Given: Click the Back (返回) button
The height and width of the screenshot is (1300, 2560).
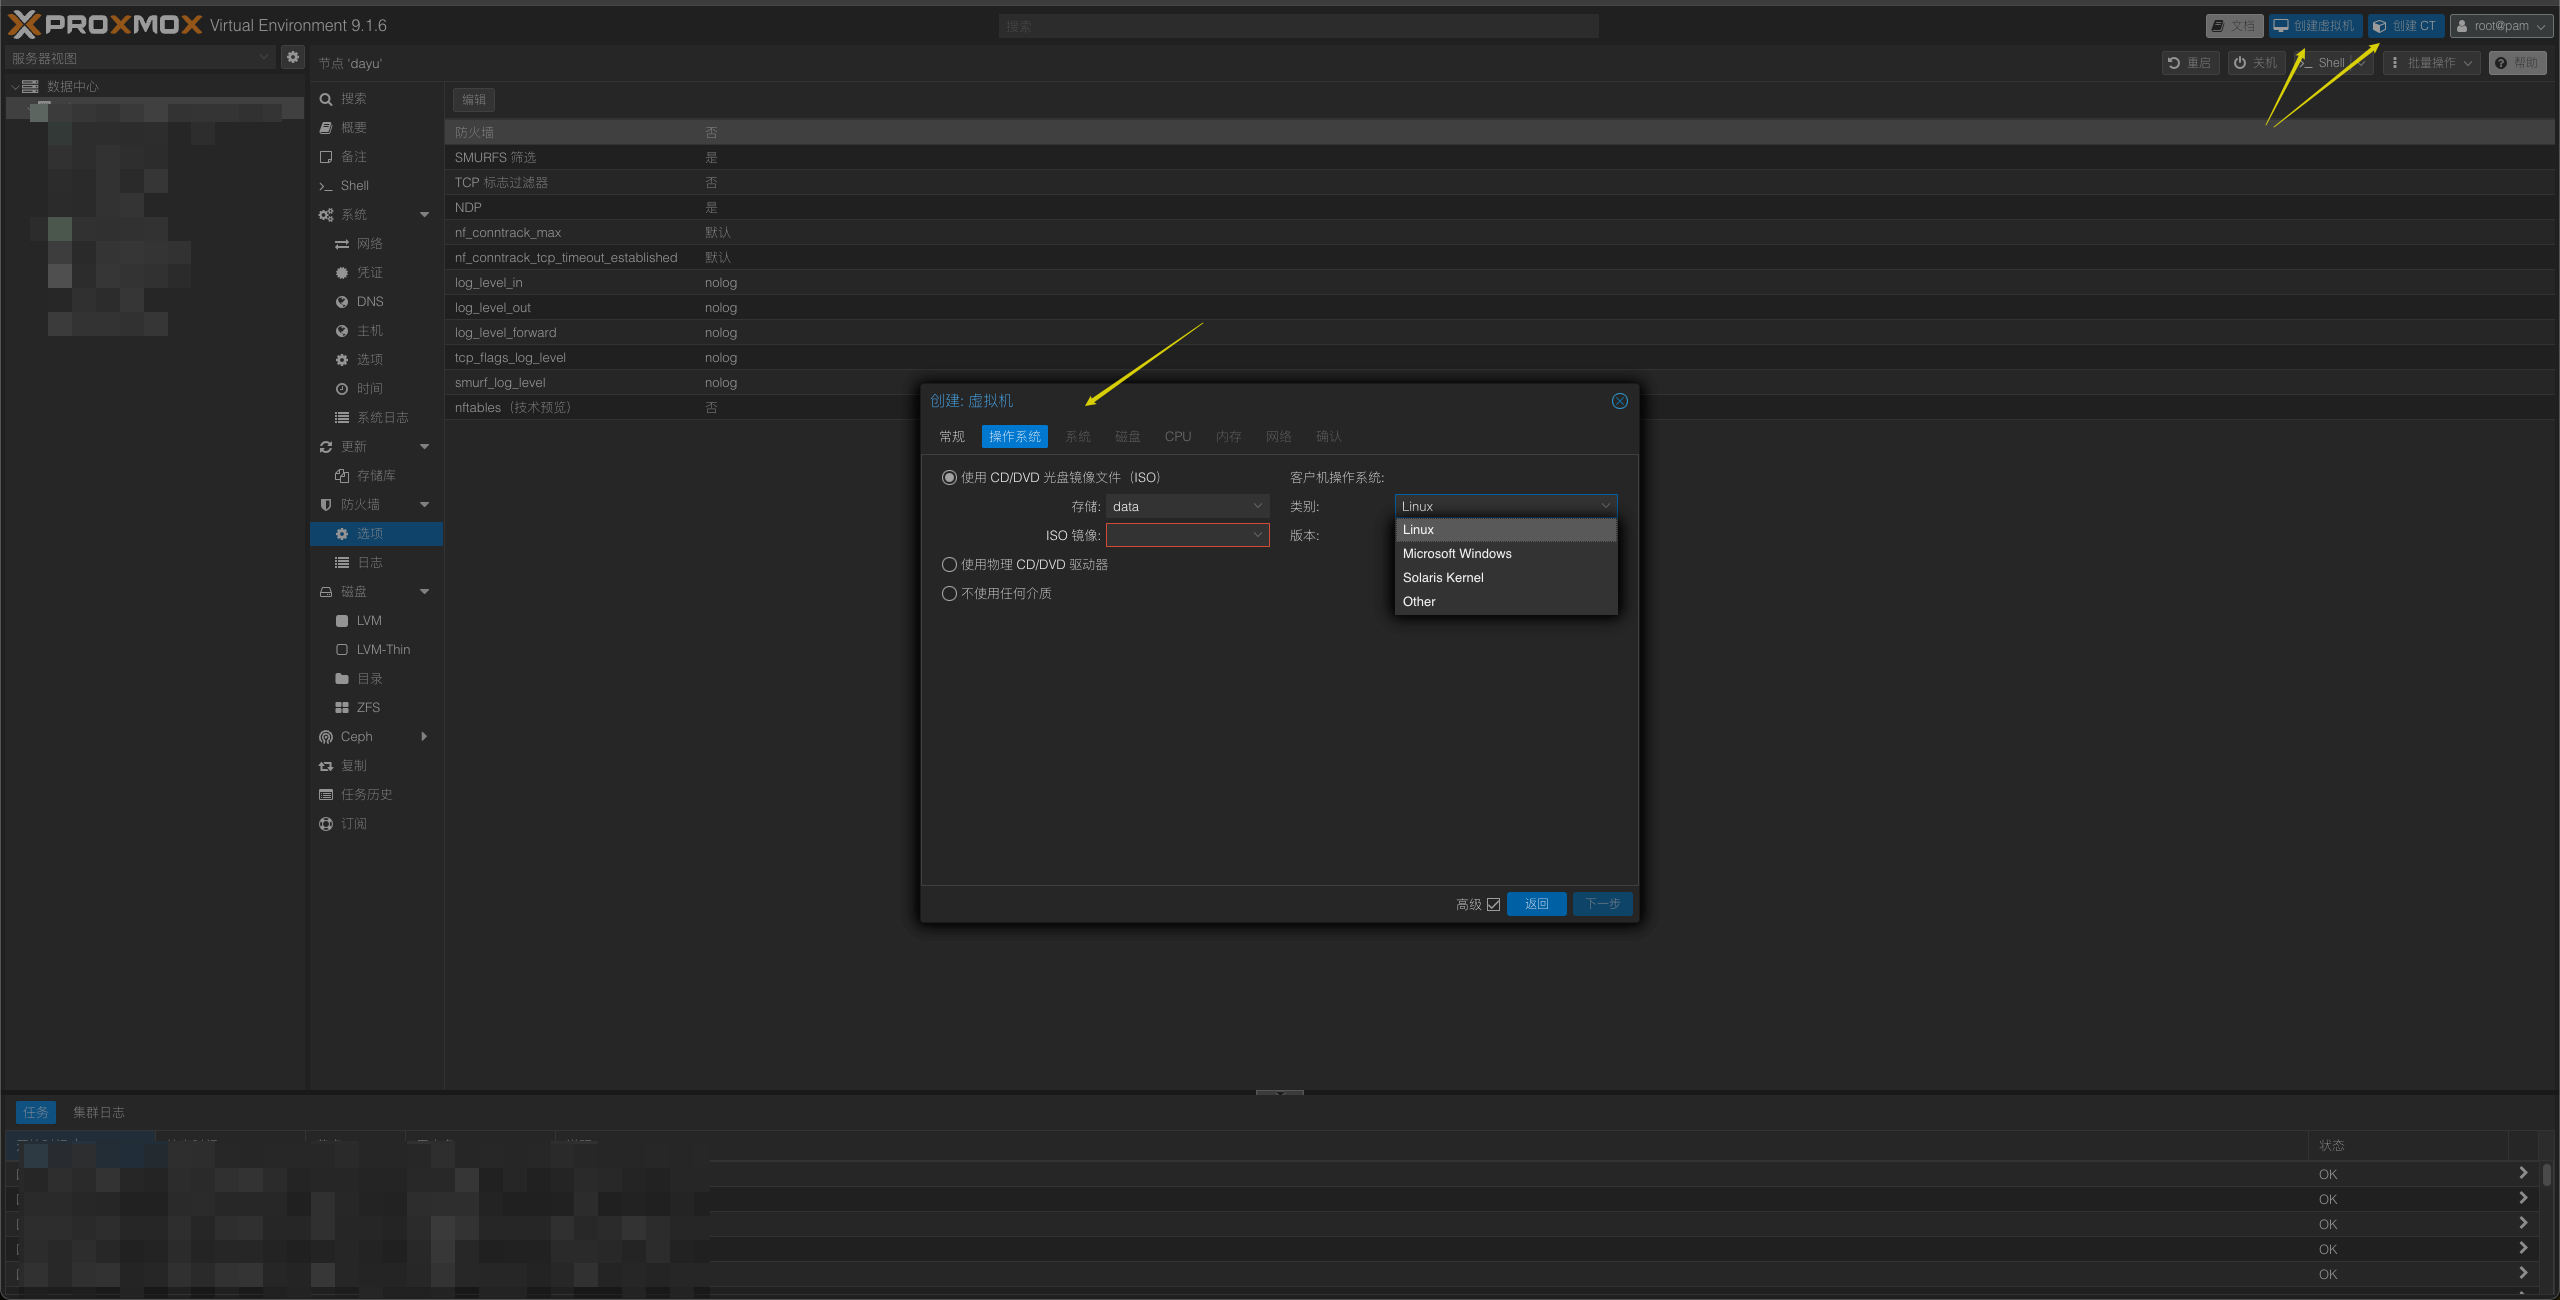Looking at the screenshot, I should 1536,904.
